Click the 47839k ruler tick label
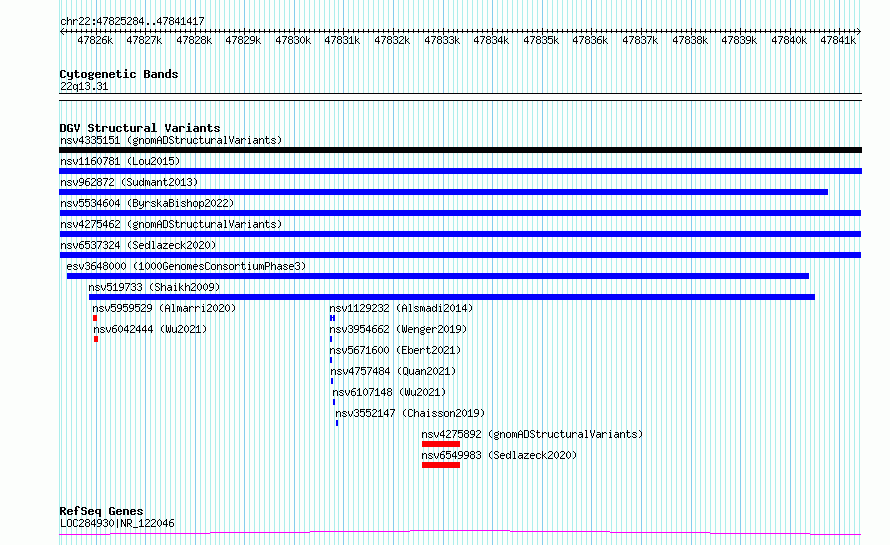 (739, 40)
